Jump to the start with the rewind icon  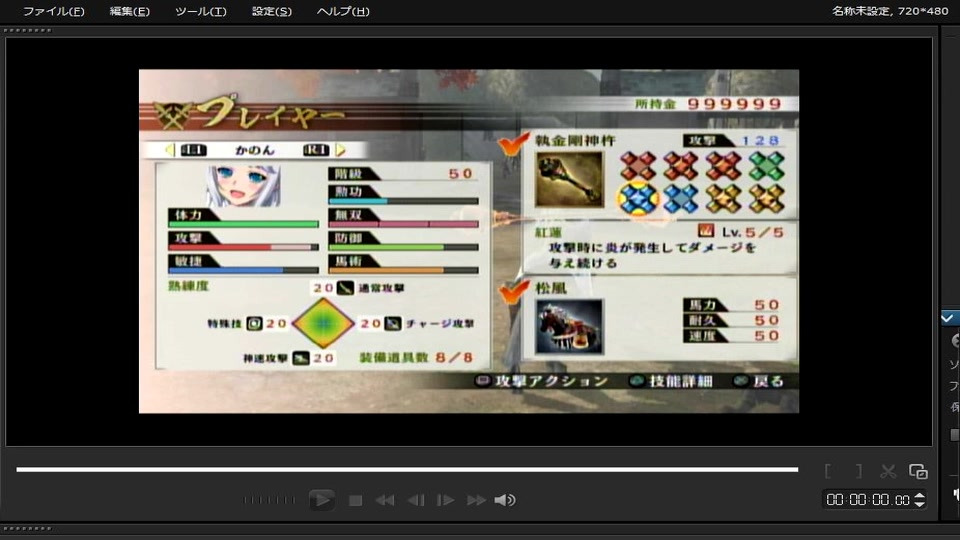(x=385, y=501)
